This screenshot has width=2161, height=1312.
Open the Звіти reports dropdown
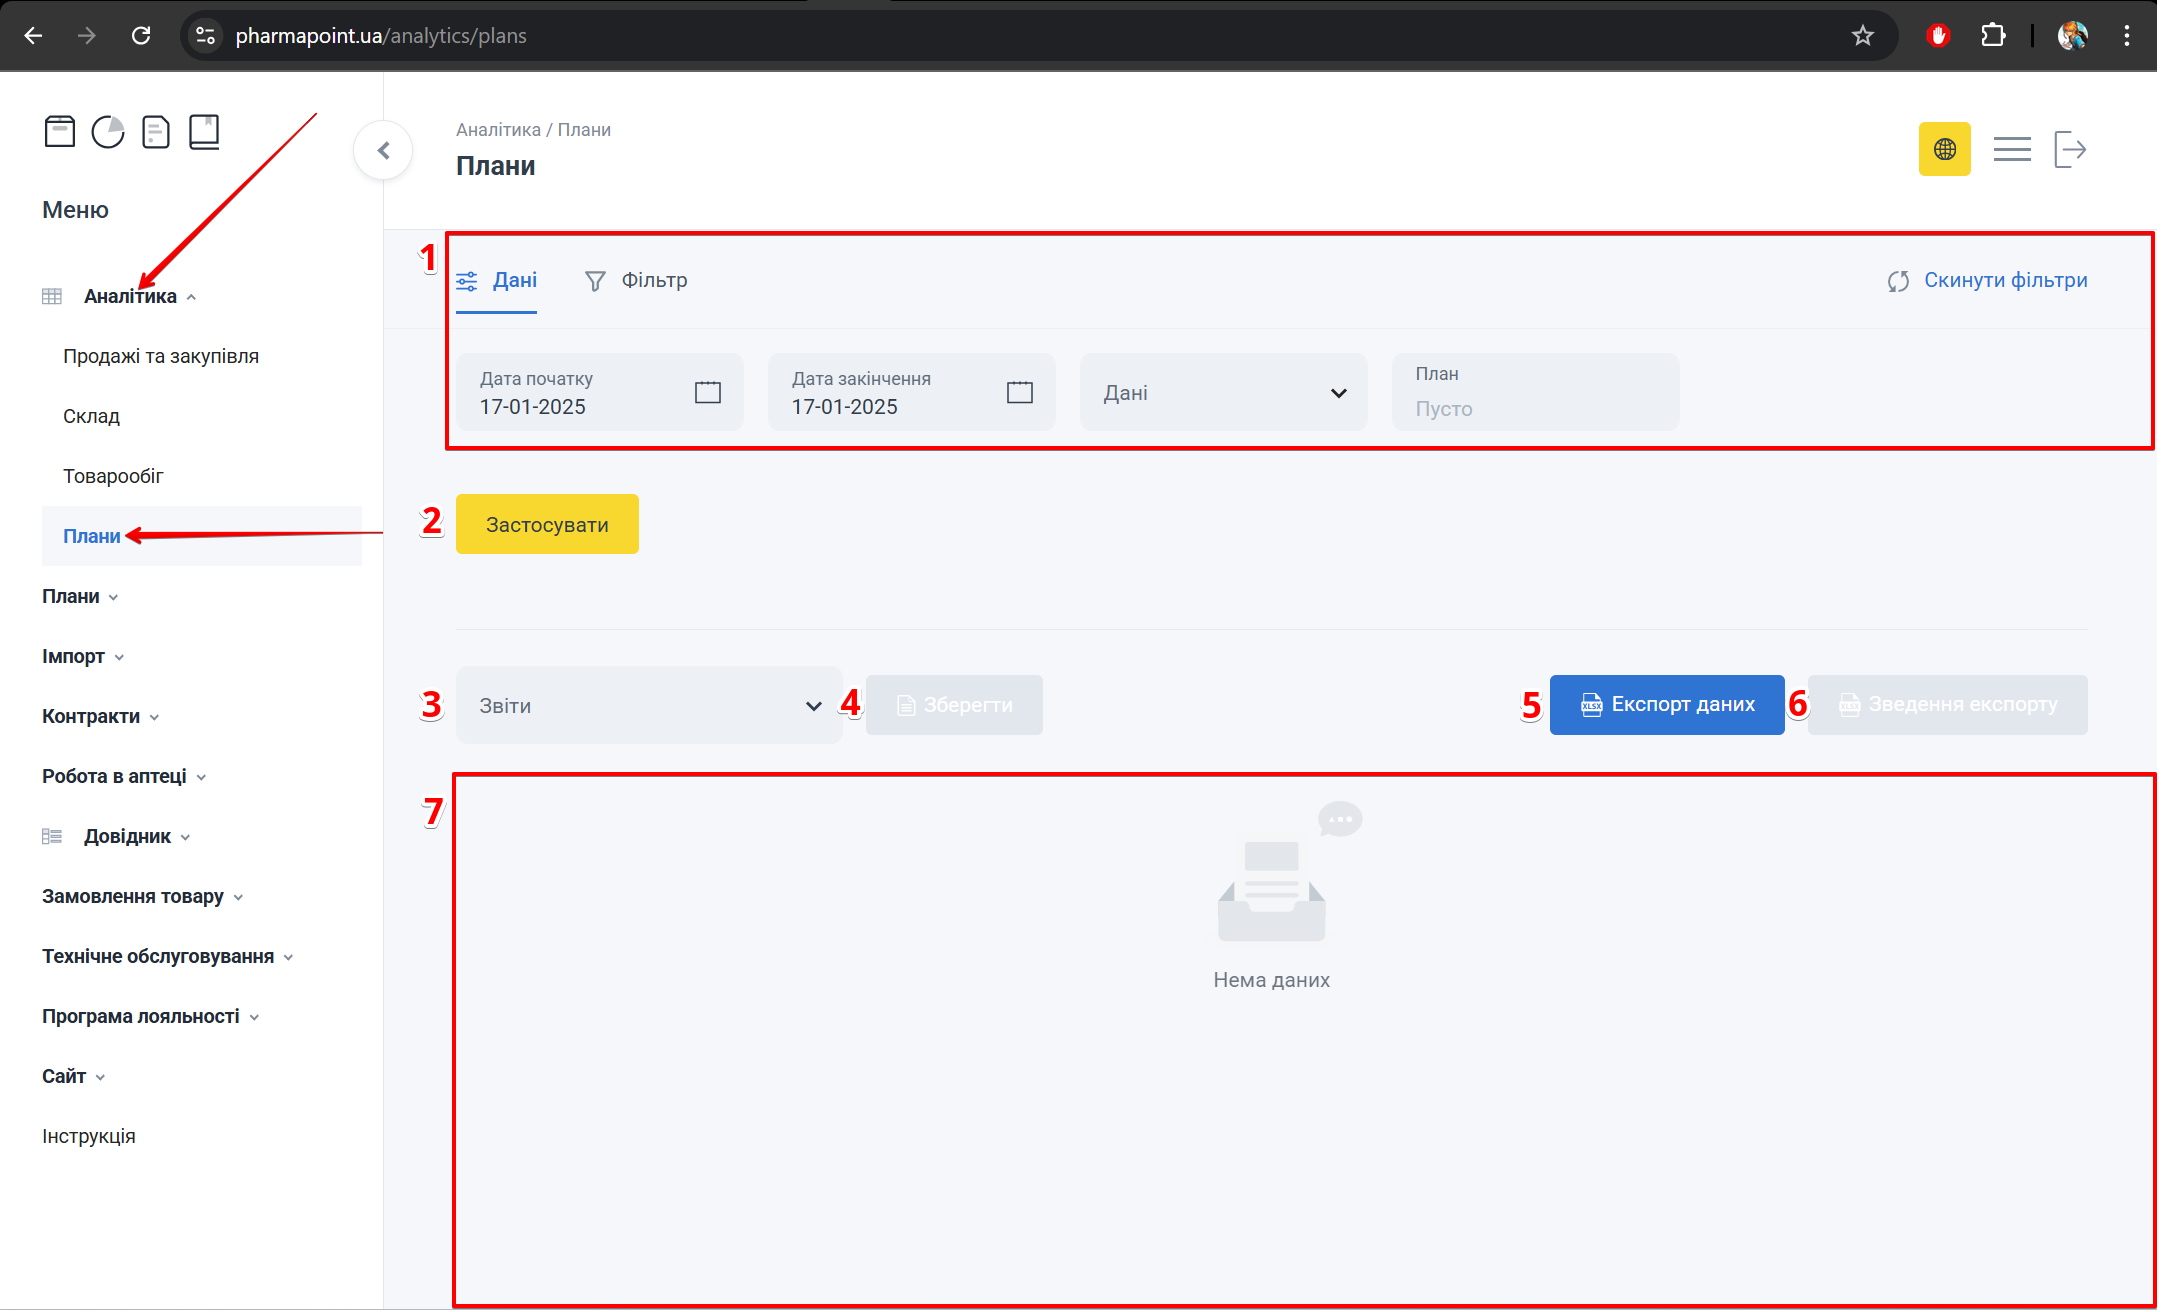click(x=649, y=706)
